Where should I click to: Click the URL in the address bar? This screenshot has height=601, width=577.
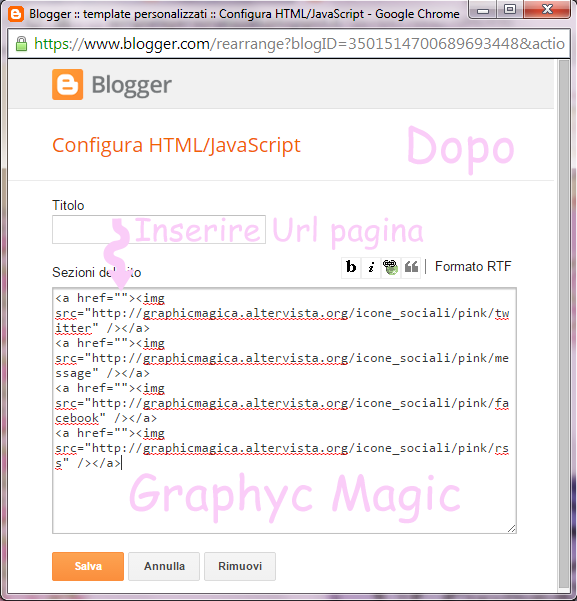point(299,44)
